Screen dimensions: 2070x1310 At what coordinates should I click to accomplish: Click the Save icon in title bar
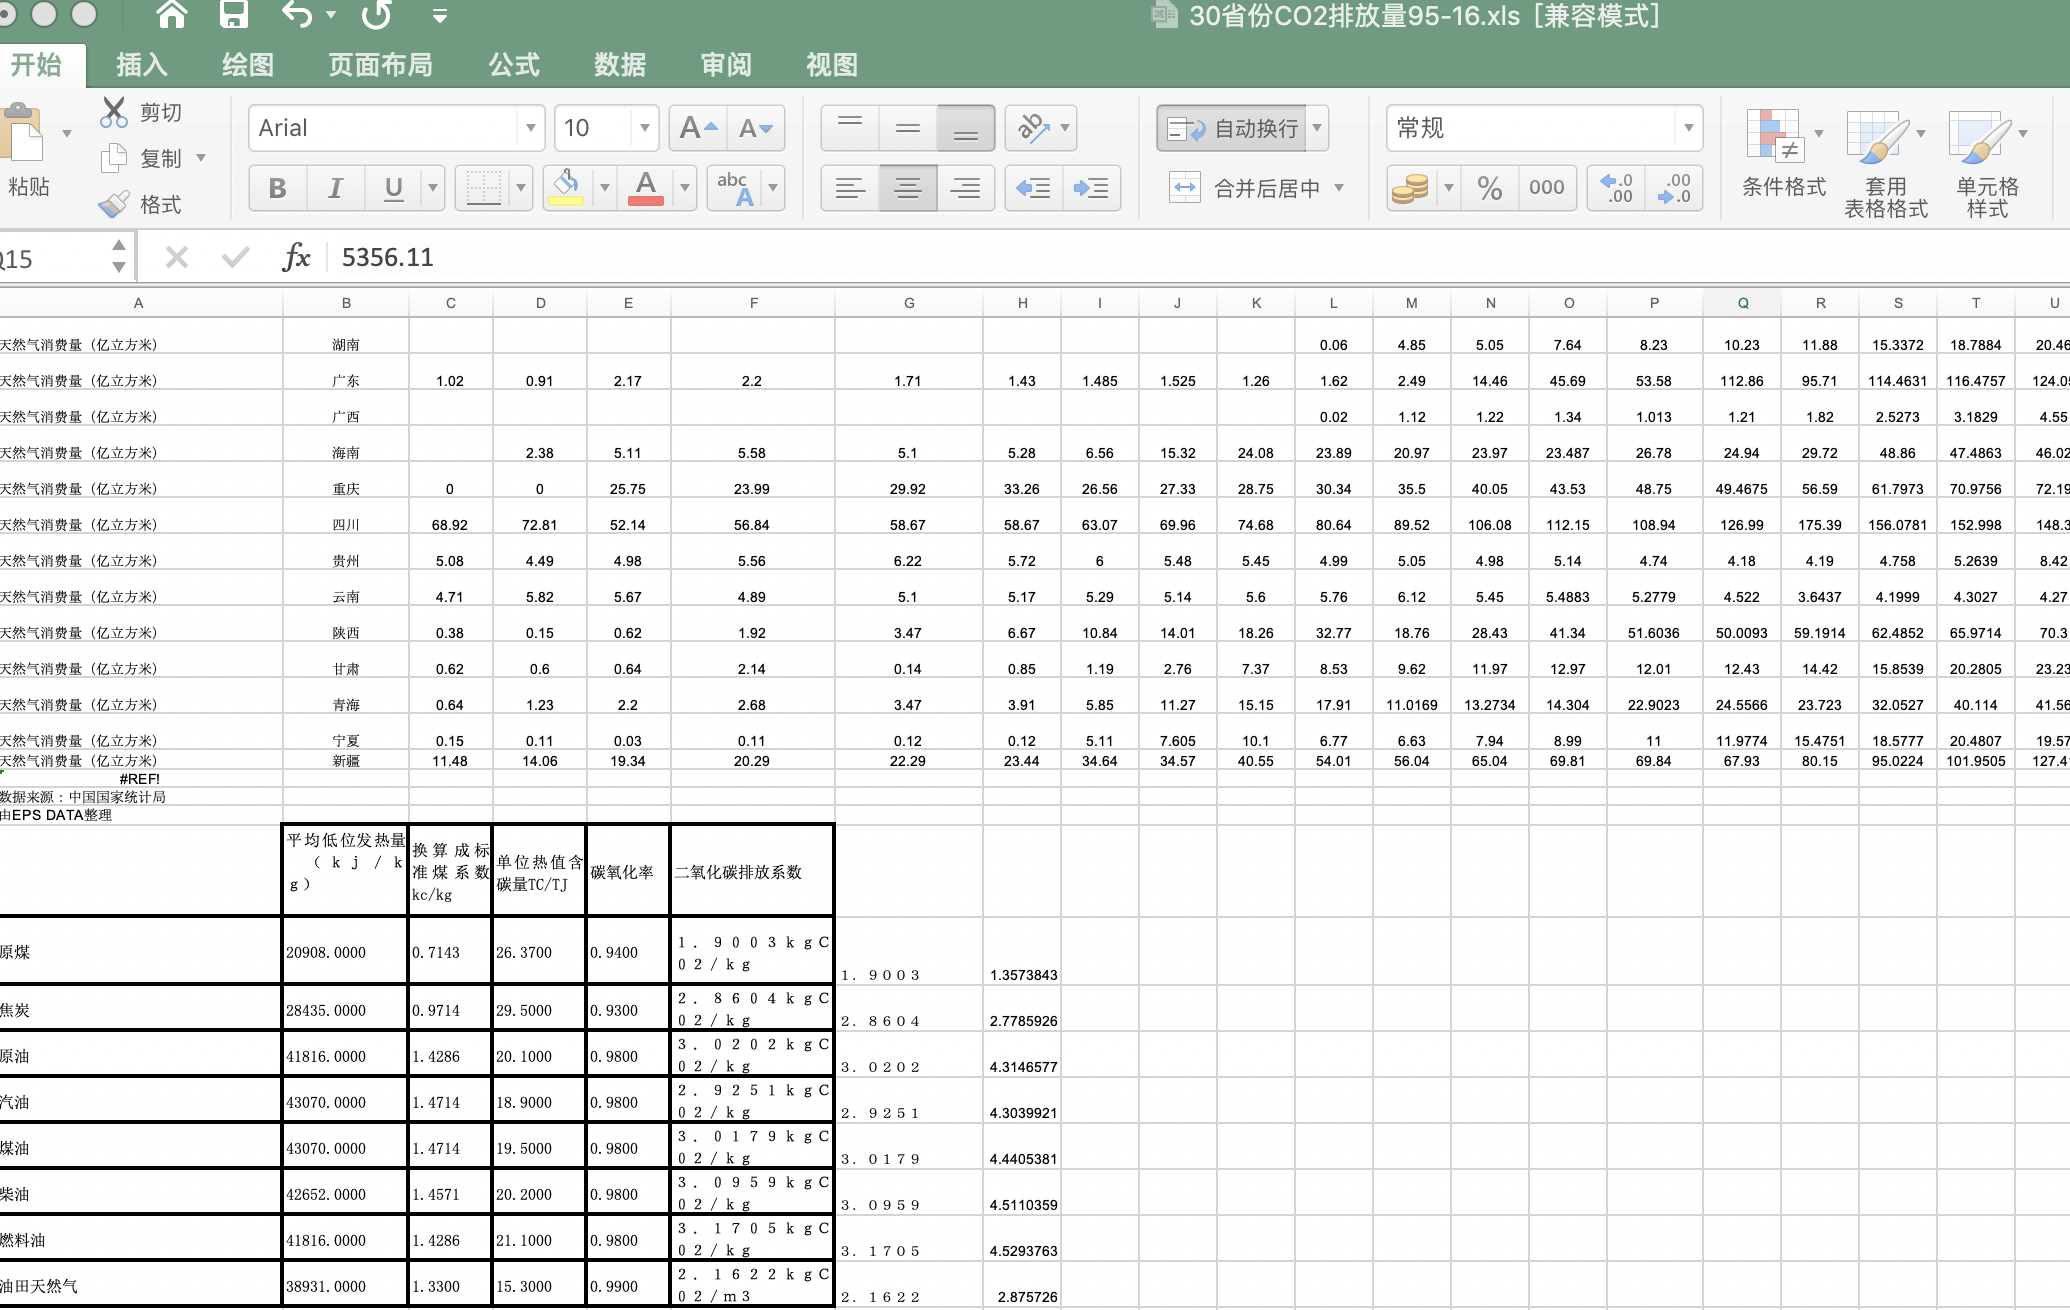[x=233, y=15]
